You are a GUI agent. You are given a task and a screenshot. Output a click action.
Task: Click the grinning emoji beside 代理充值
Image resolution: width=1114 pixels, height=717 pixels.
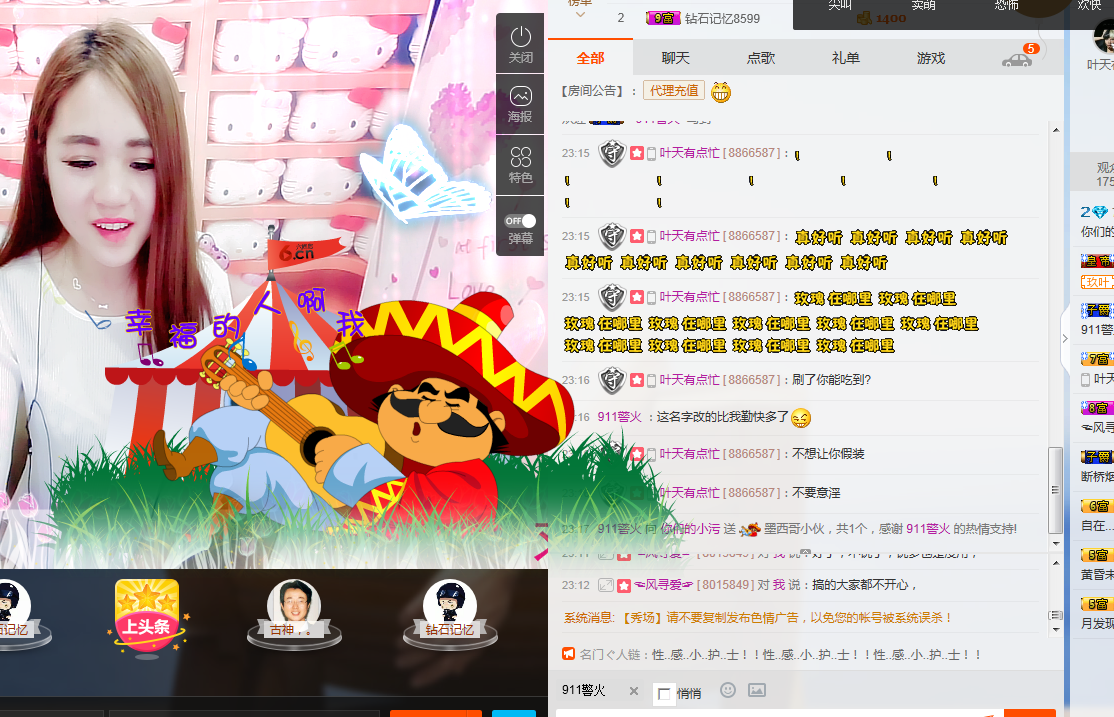720,92
